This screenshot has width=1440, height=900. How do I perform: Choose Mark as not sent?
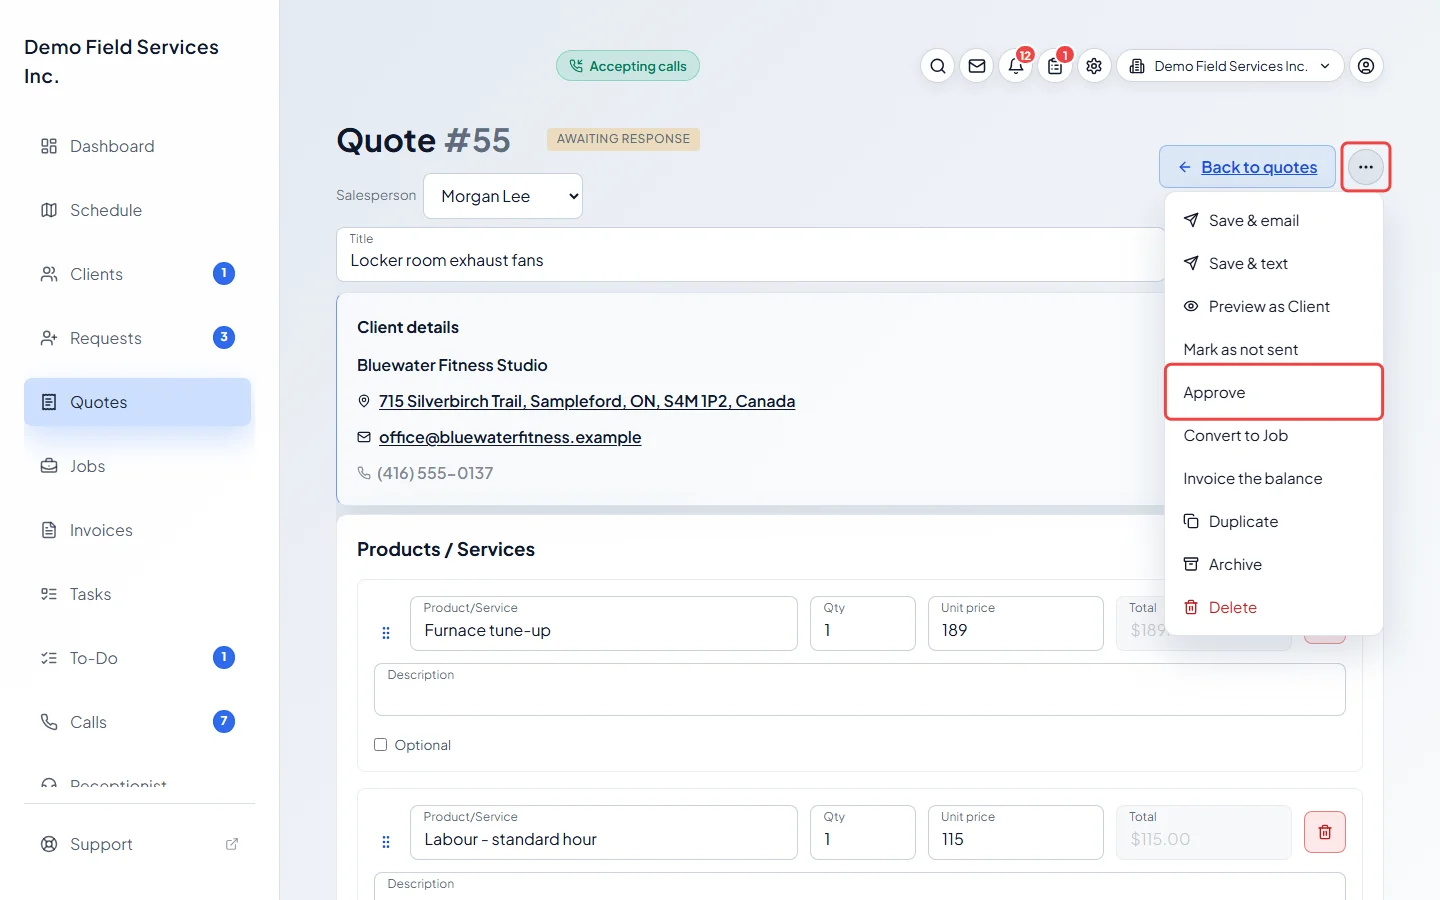click(1274, 349)
